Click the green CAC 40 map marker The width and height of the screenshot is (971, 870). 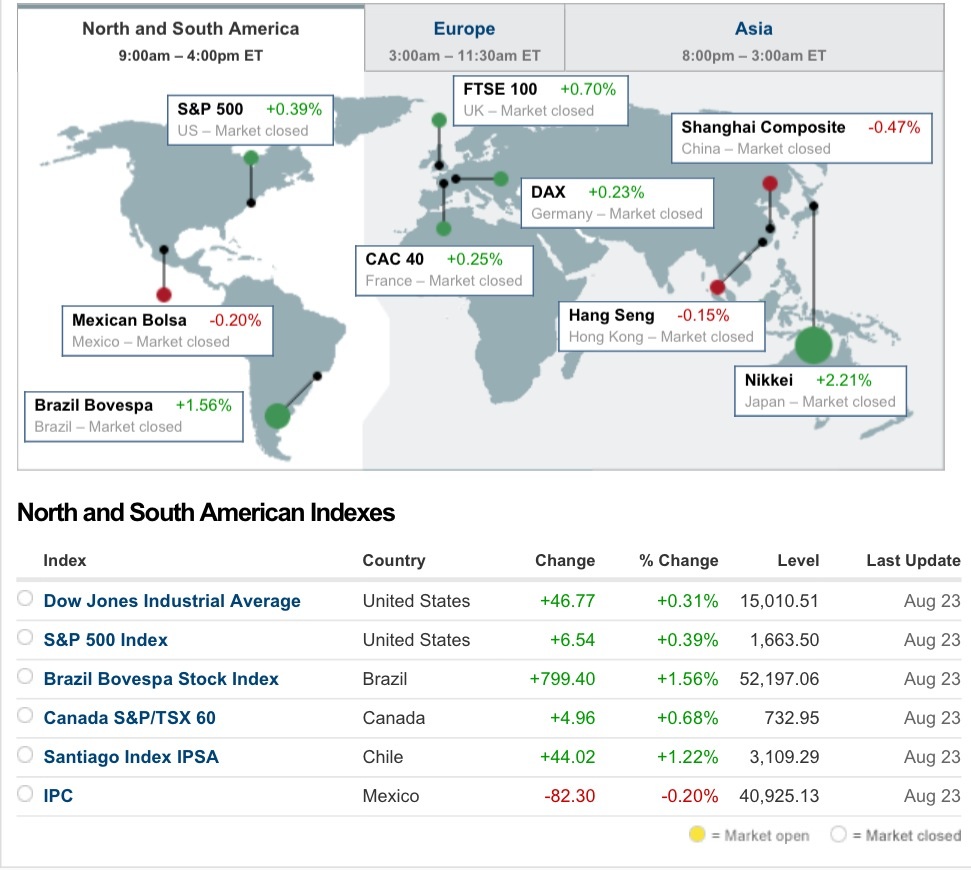[x=443, y=229]
